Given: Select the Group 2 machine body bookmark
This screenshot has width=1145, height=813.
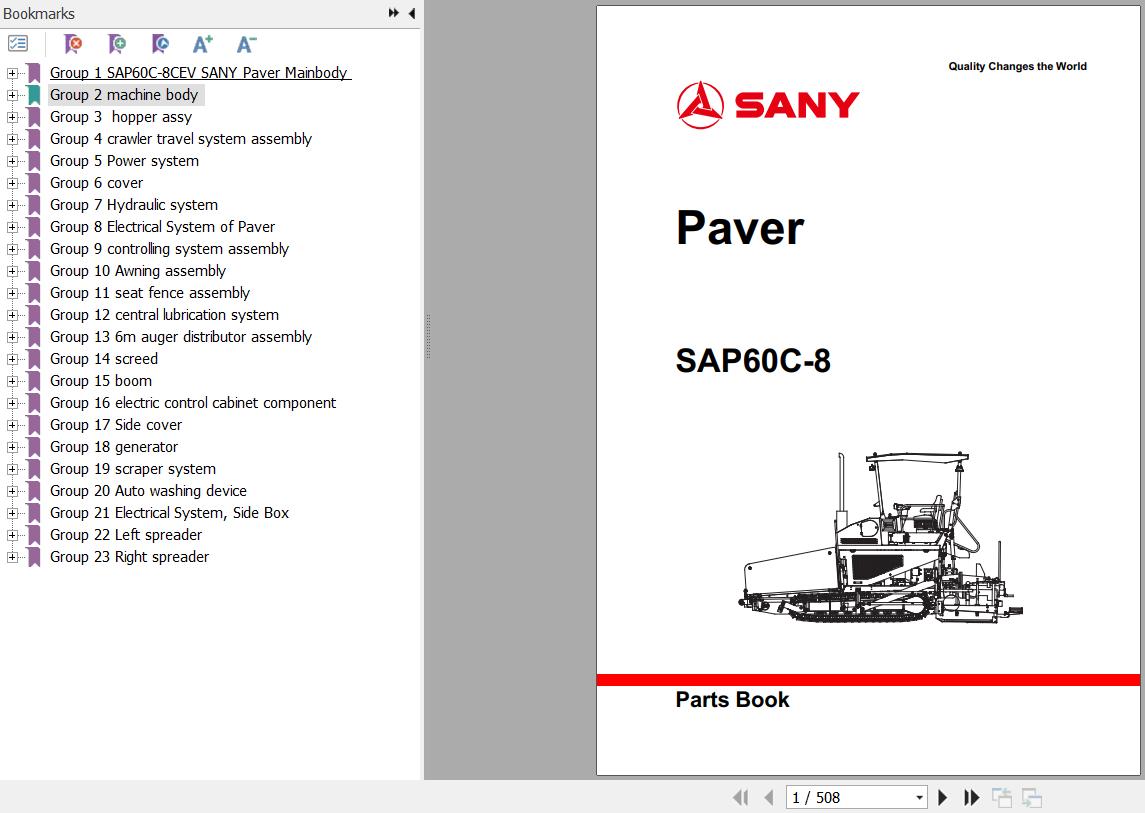Looking at the screenshot, I should coord(124,95).
